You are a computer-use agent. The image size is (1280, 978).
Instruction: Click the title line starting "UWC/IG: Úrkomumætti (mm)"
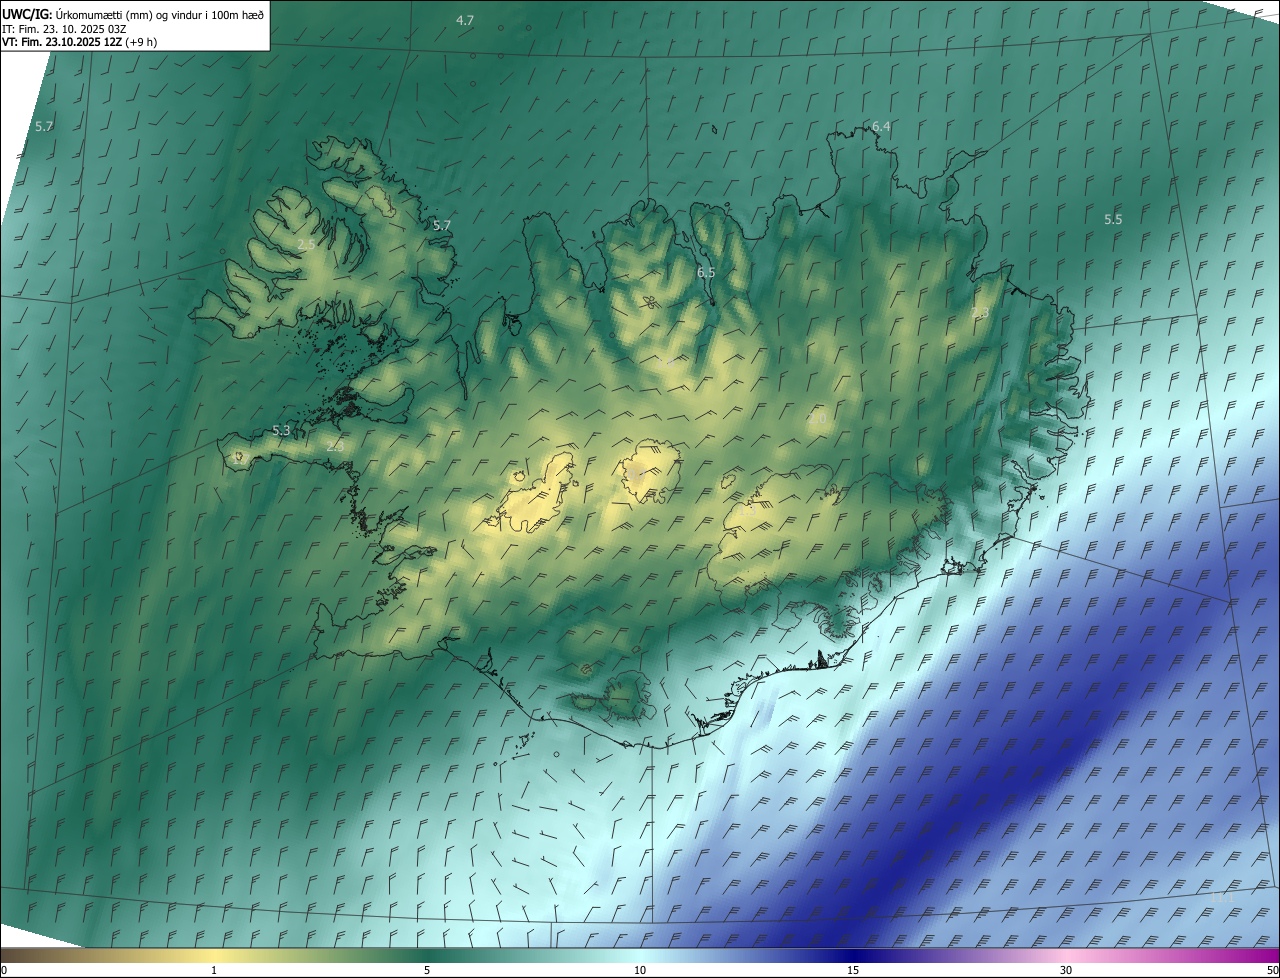coord(132,14)
